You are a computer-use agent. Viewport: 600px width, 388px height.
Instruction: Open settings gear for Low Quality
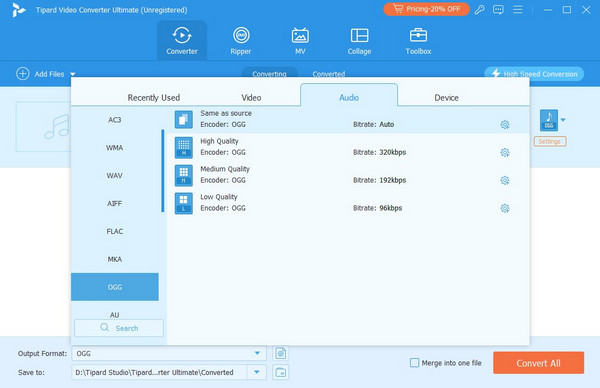(x=505, y=209)
